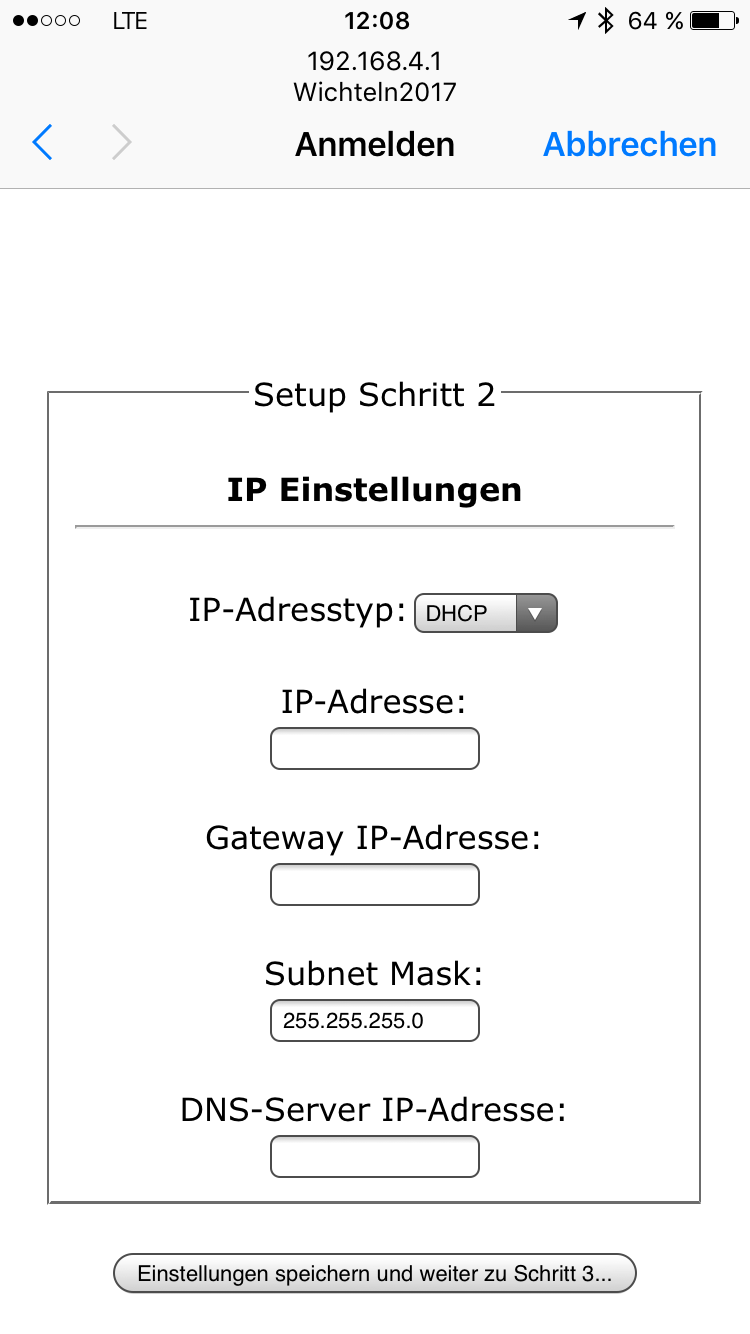Tap the Anmelden page title
This screenshot has height=1334, width=750.
click(374, 144)
